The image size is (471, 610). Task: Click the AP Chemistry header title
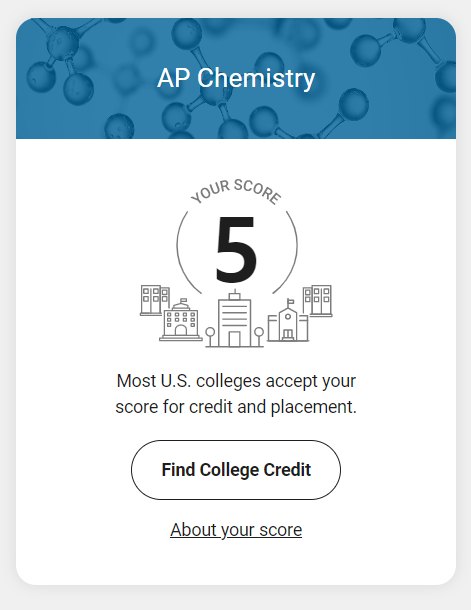(x=236, y=78)
